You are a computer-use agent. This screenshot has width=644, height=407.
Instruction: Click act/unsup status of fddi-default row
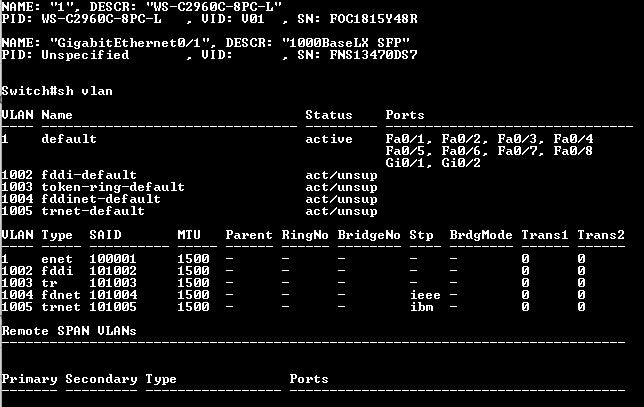[x=341, y=175]
